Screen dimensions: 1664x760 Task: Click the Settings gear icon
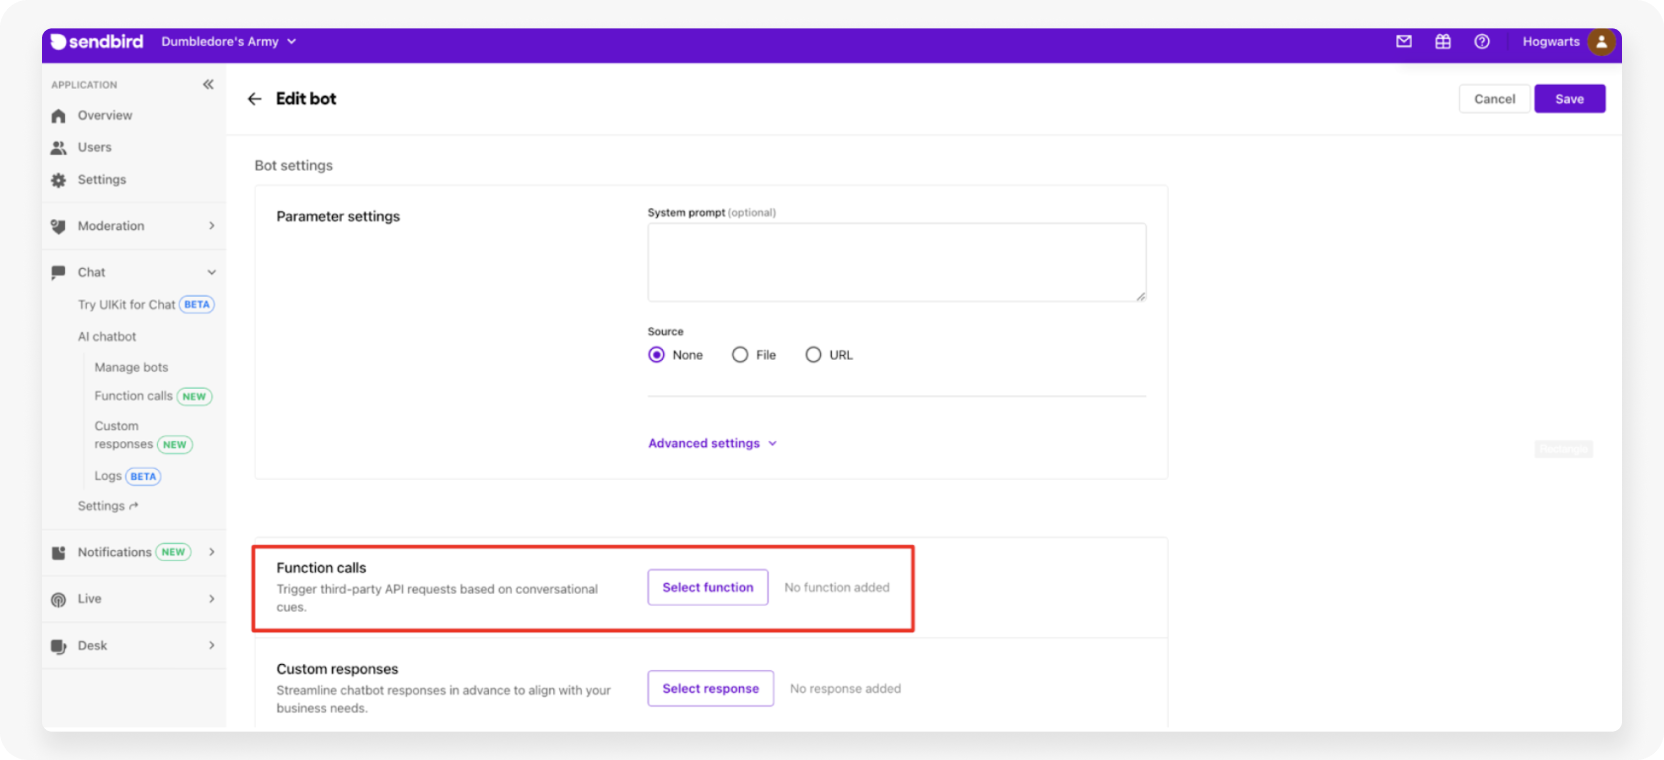tap(58, 180)
